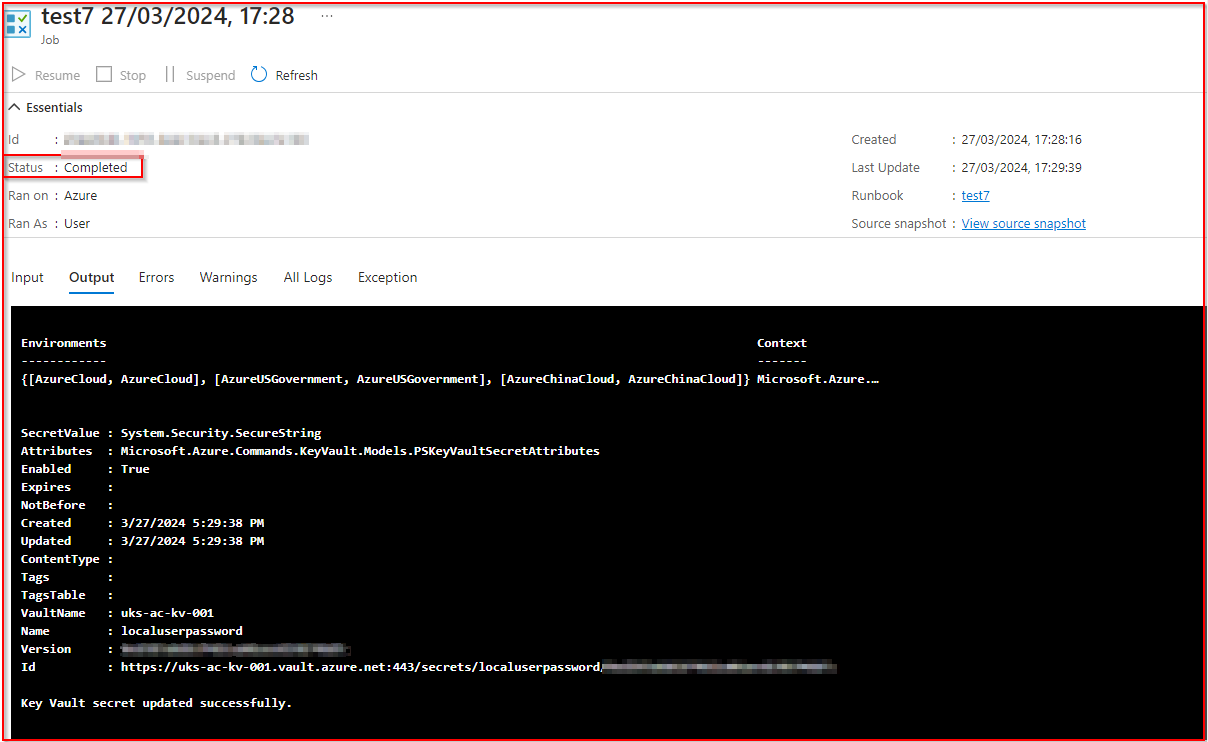Switch to the Input tab
Screen dimensions: 1208x742
[27, 277]
